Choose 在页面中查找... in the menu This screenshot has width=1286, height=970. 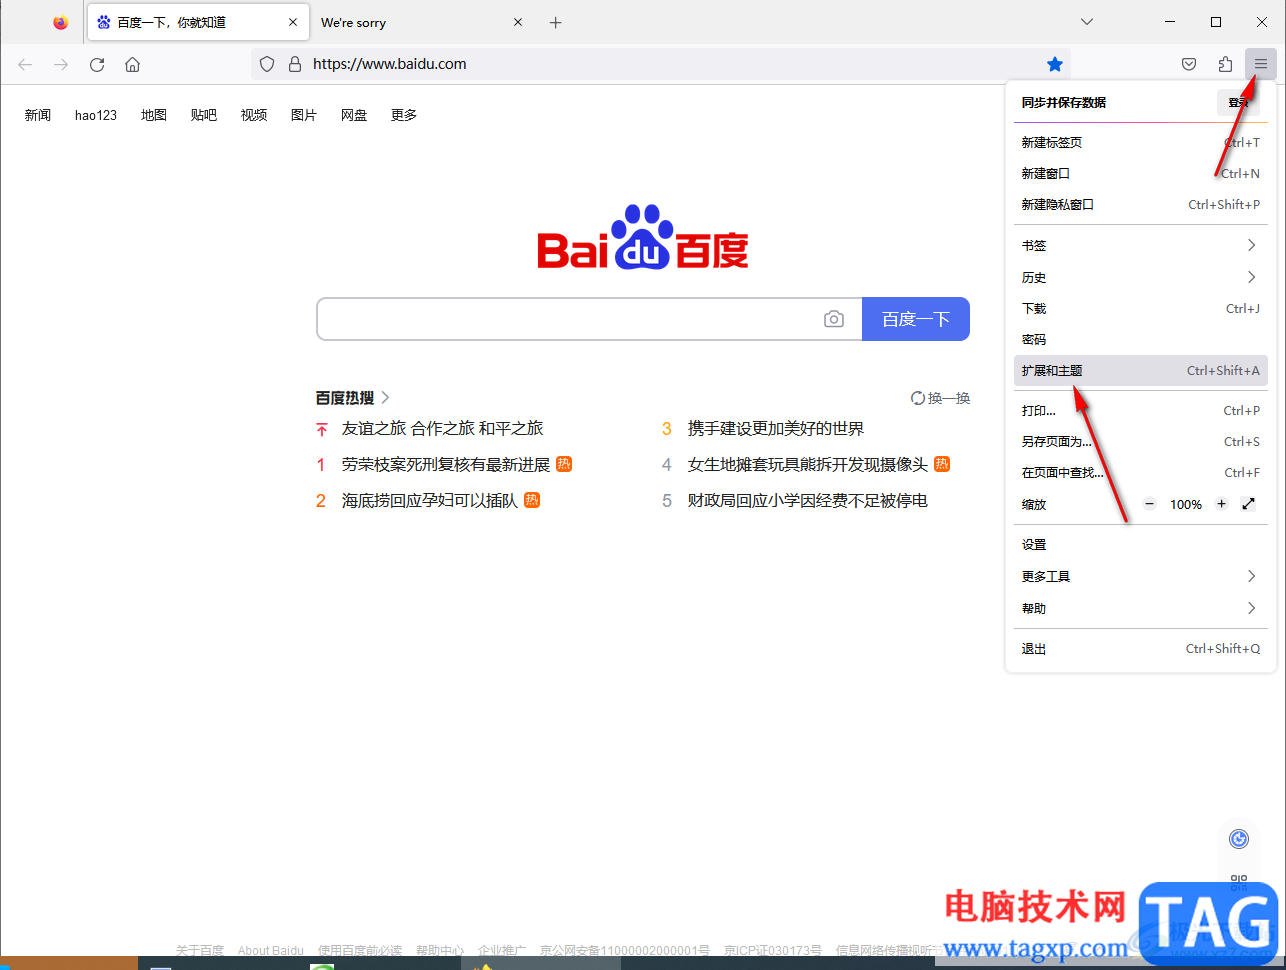click(x=1141, y=472)
